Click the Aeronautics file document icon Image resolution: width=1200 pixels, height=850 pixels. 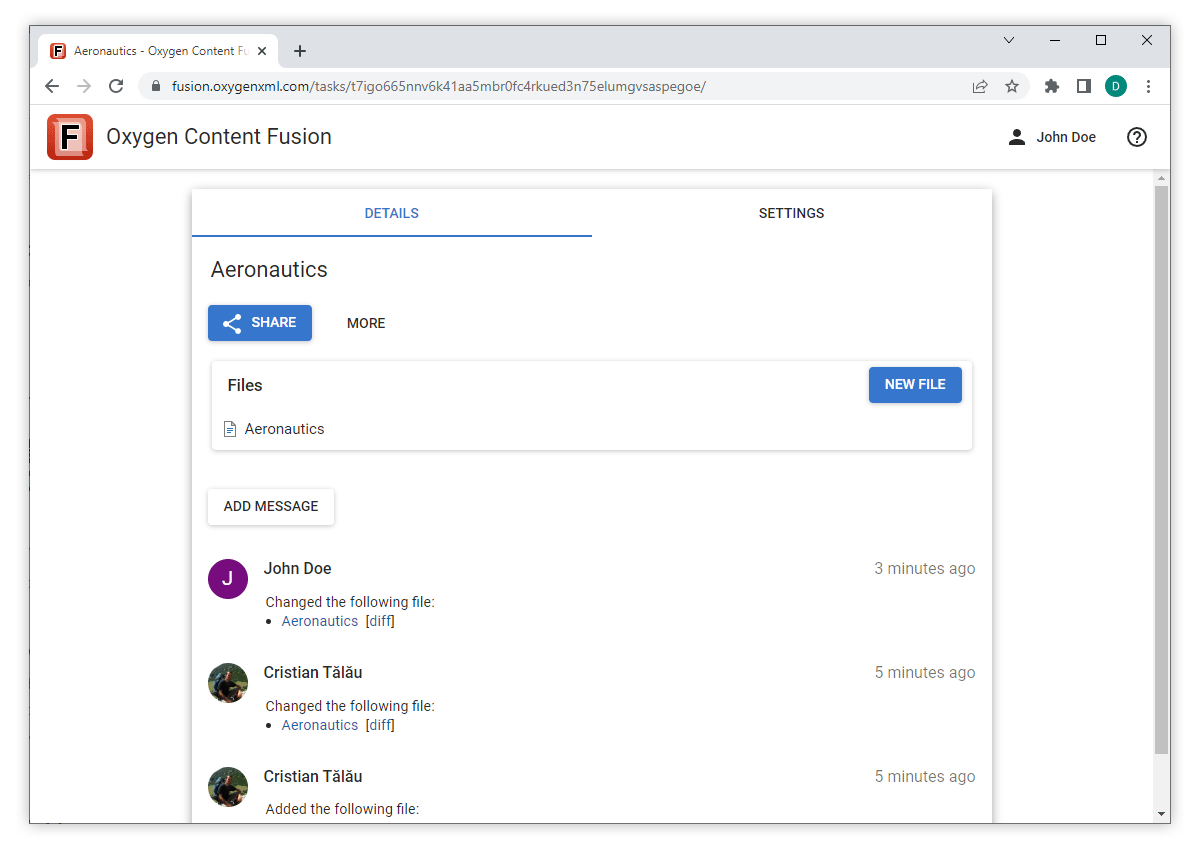[230, 429]
